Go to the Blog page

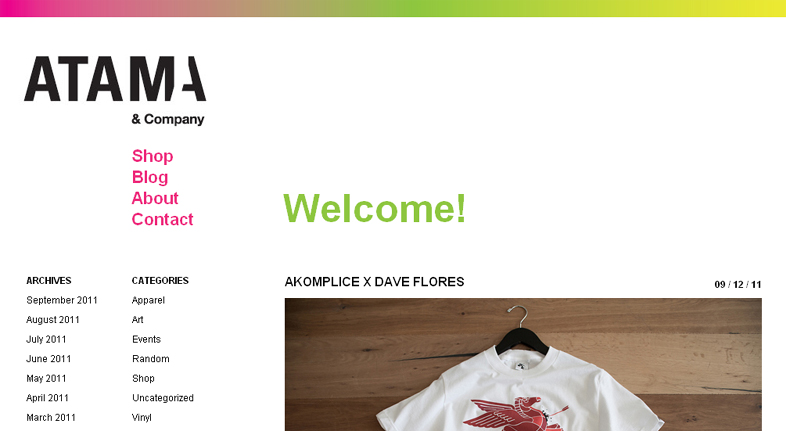click(x=150, y=177)
